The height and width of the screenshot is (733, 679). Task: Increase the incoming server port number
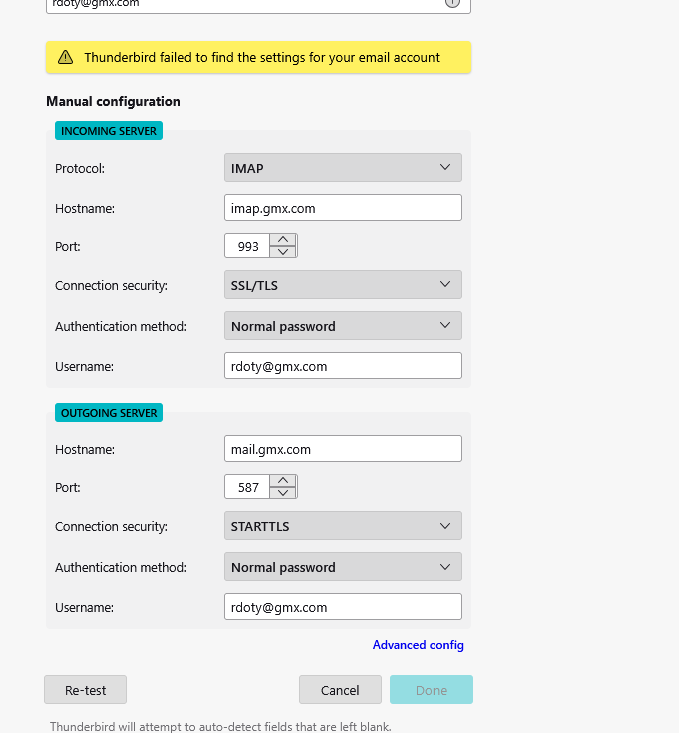click(284, 240)
